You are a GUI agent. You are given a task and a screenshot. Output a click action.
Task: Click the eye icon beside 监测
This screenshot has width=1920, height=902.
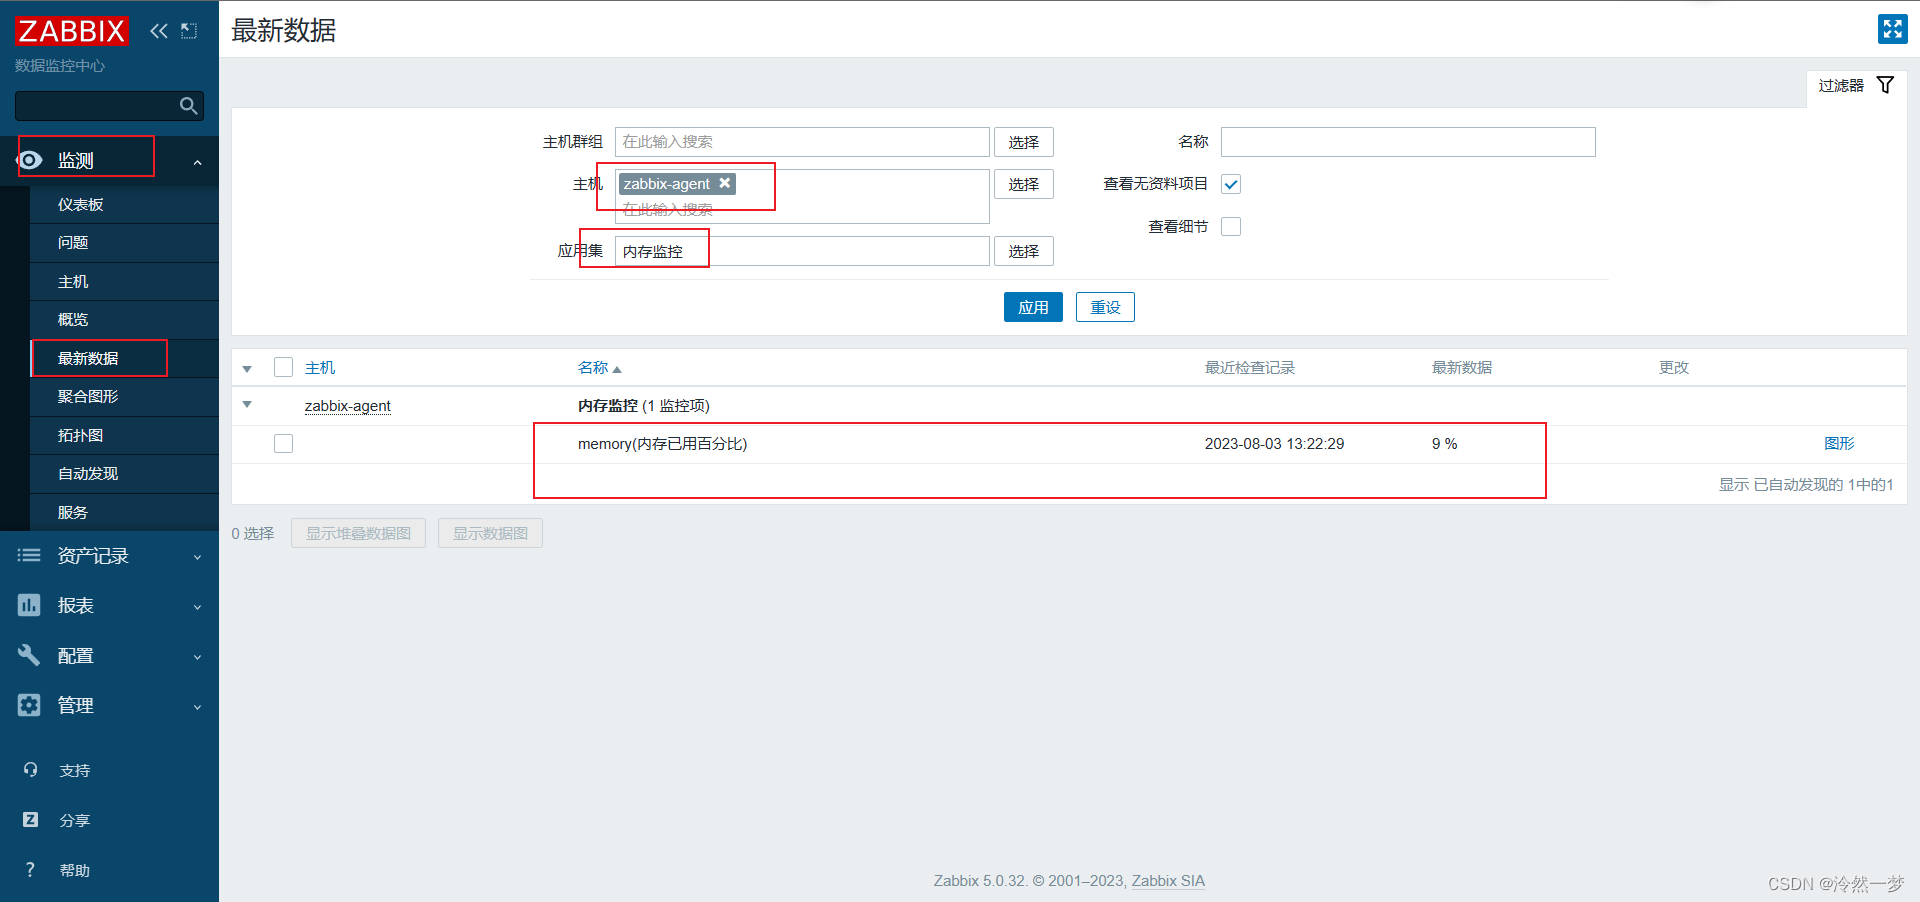click(30, 160)
